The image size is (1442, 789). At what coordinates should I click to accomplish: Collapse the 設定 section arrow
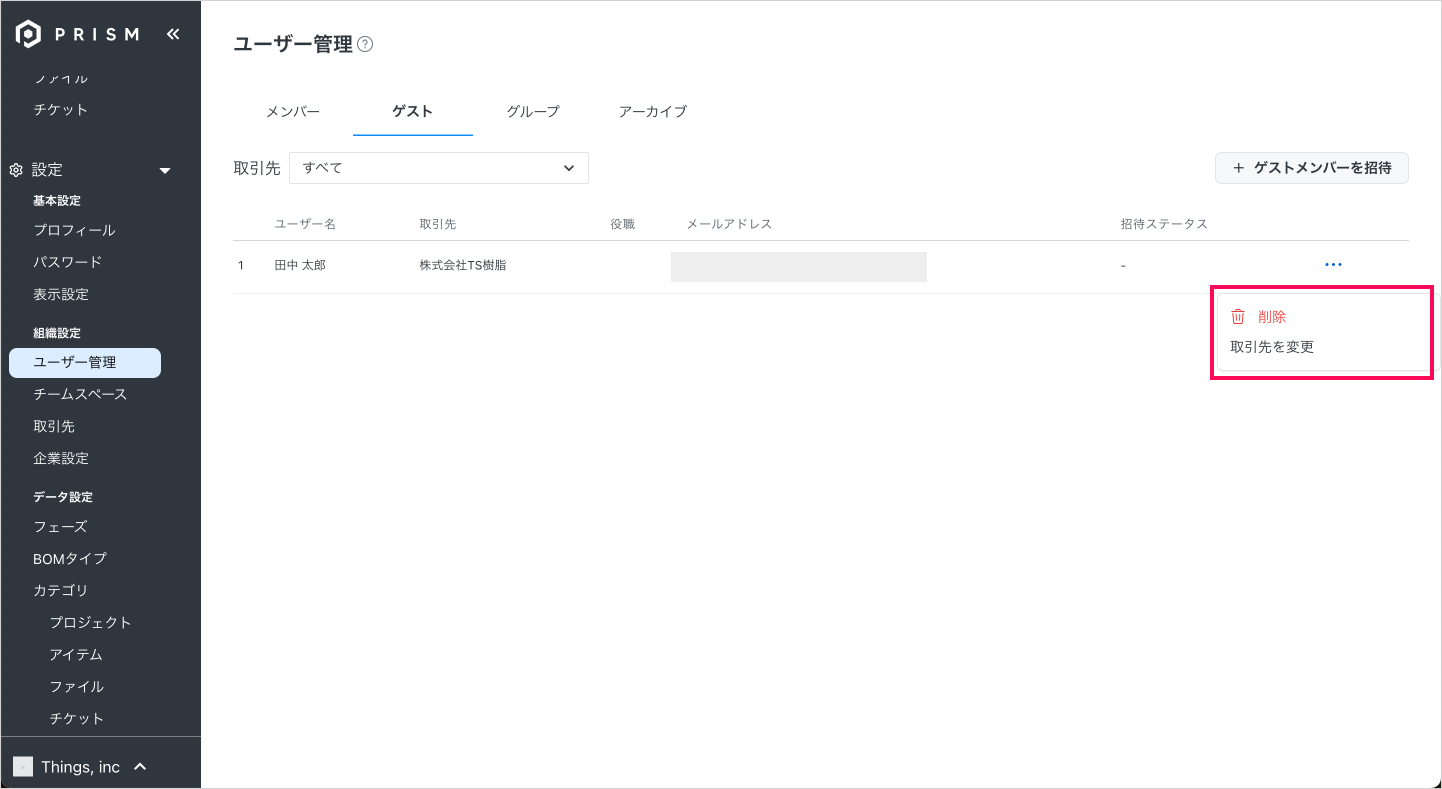166,171
